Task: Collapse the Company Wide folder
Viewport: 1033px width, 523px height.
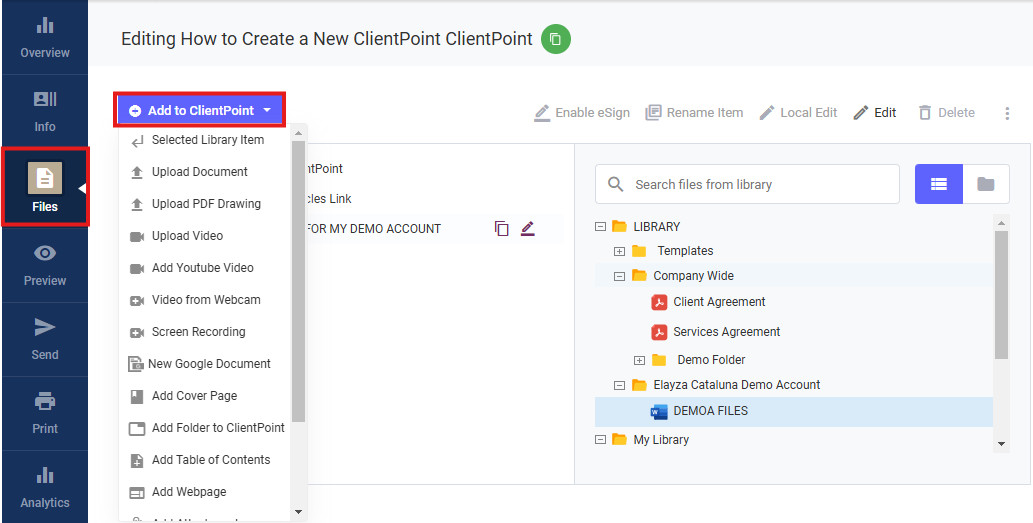Action: (619, 277)
